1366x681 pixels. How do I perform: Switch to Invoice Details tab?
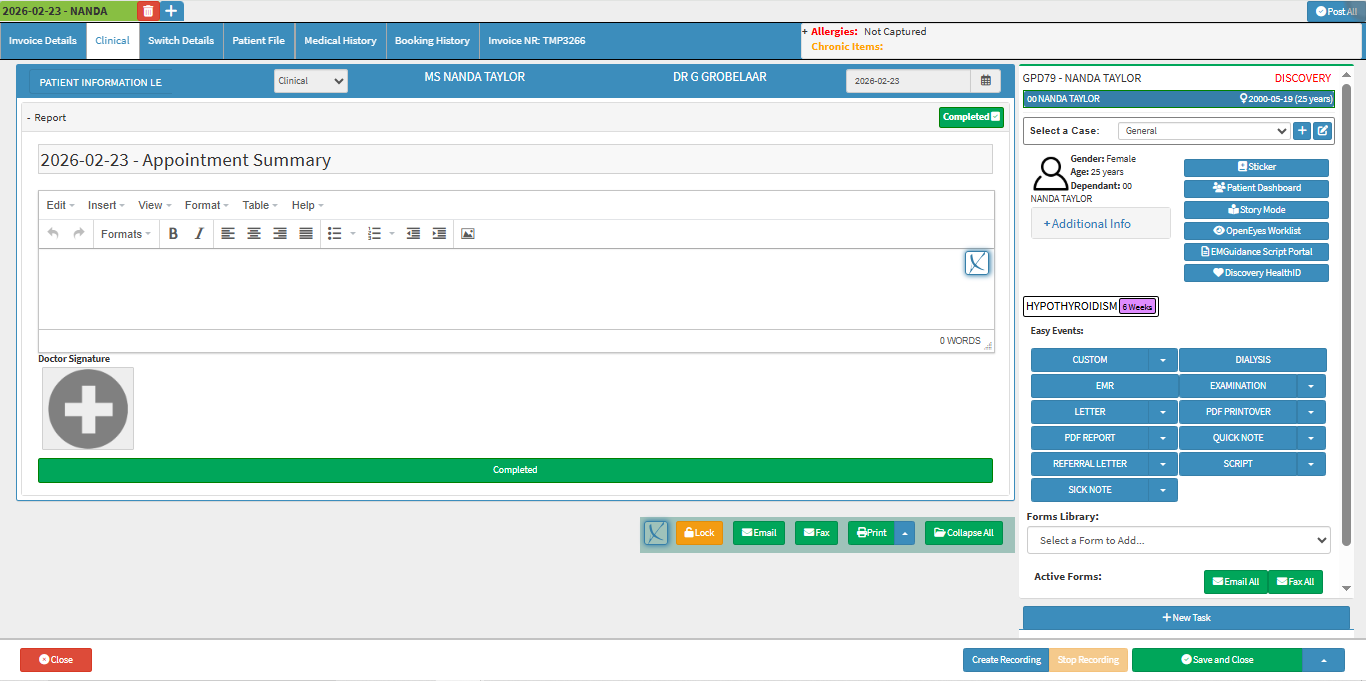[x=43, y=41]
